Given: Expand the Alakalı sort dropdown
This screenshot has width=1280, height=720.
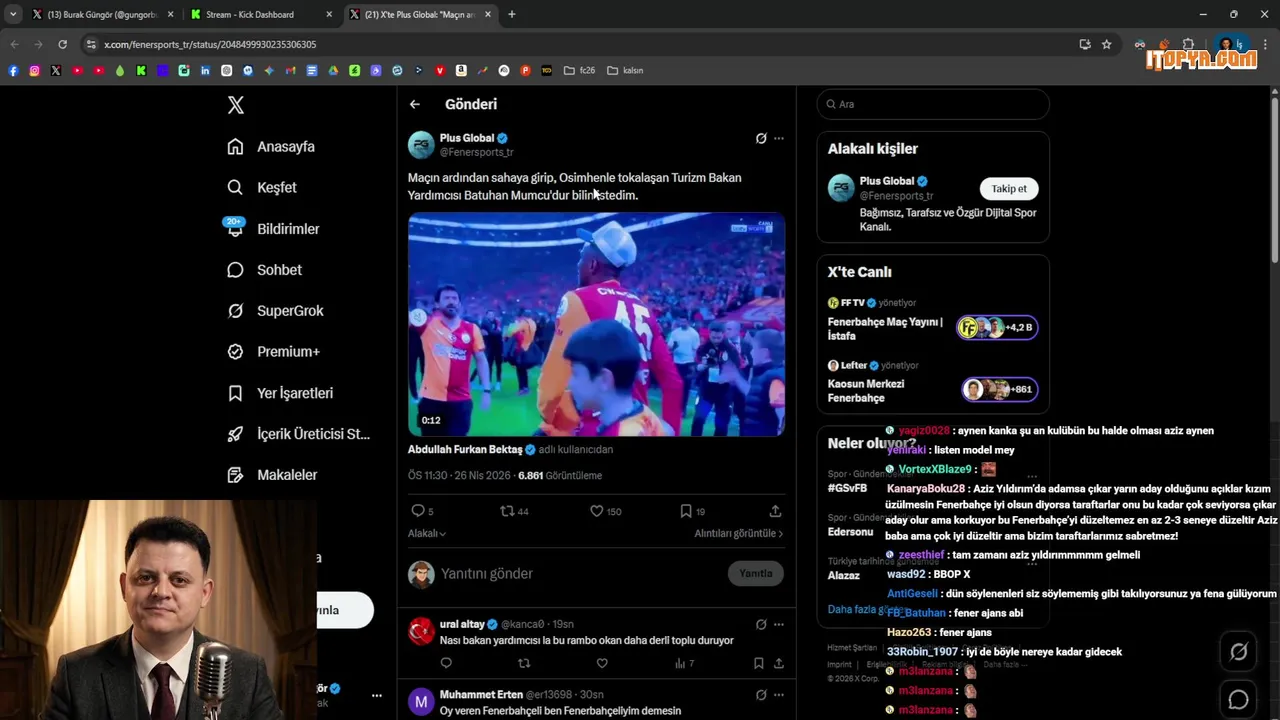Looking at the screenshot, I should (427, 534).
